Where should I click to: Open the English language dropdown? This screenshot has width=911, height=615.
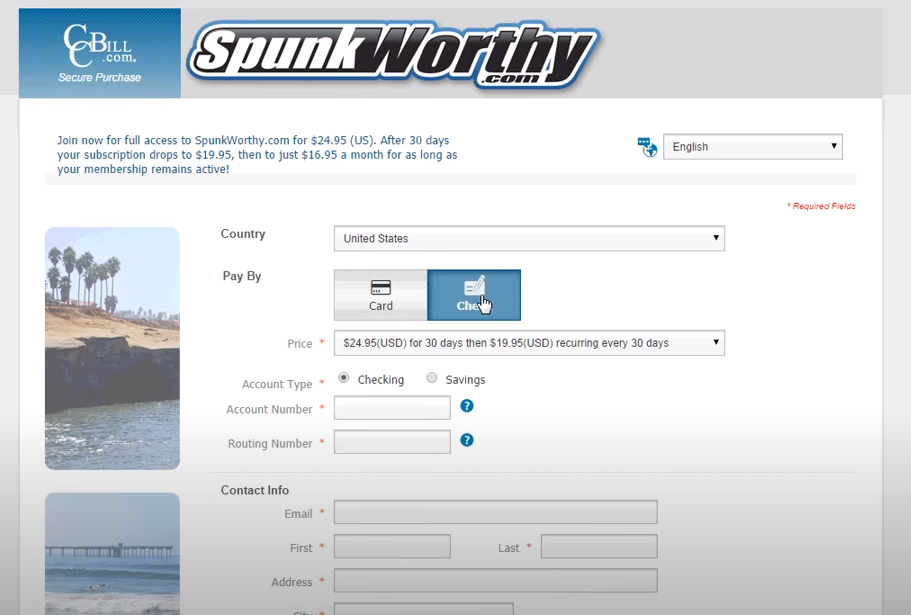point(753,146)
